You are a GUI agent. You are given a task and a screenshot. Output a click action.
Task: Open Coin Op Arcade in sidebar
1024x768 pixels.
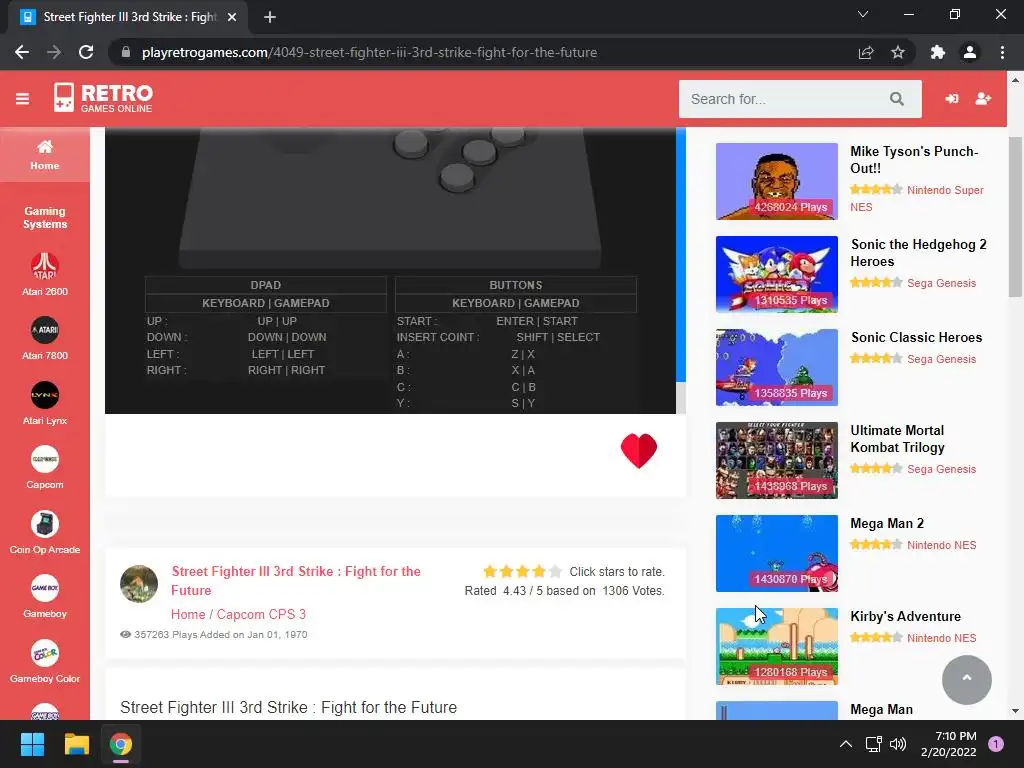click(x=44, y=532)
